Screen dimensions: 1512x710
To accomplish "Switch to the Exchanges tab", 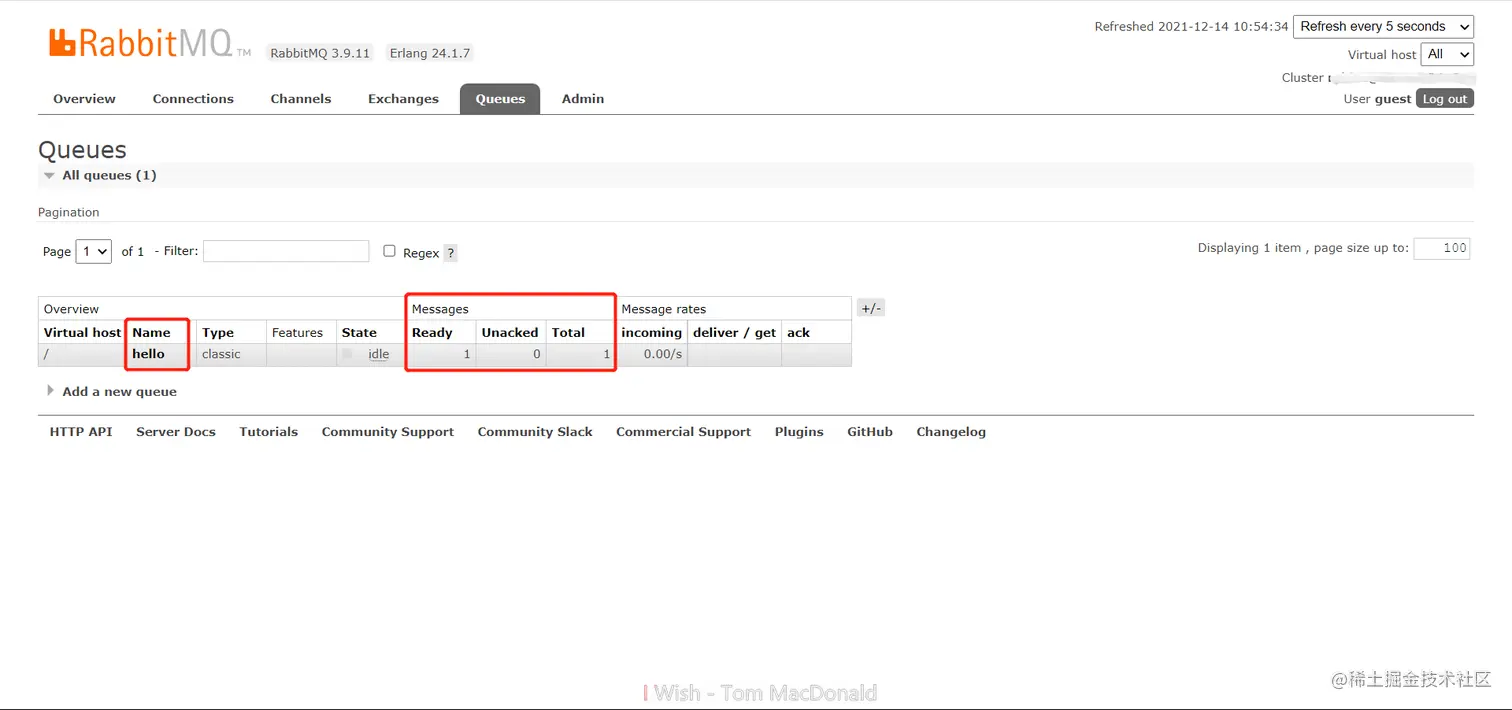I will tap(403, 99).
